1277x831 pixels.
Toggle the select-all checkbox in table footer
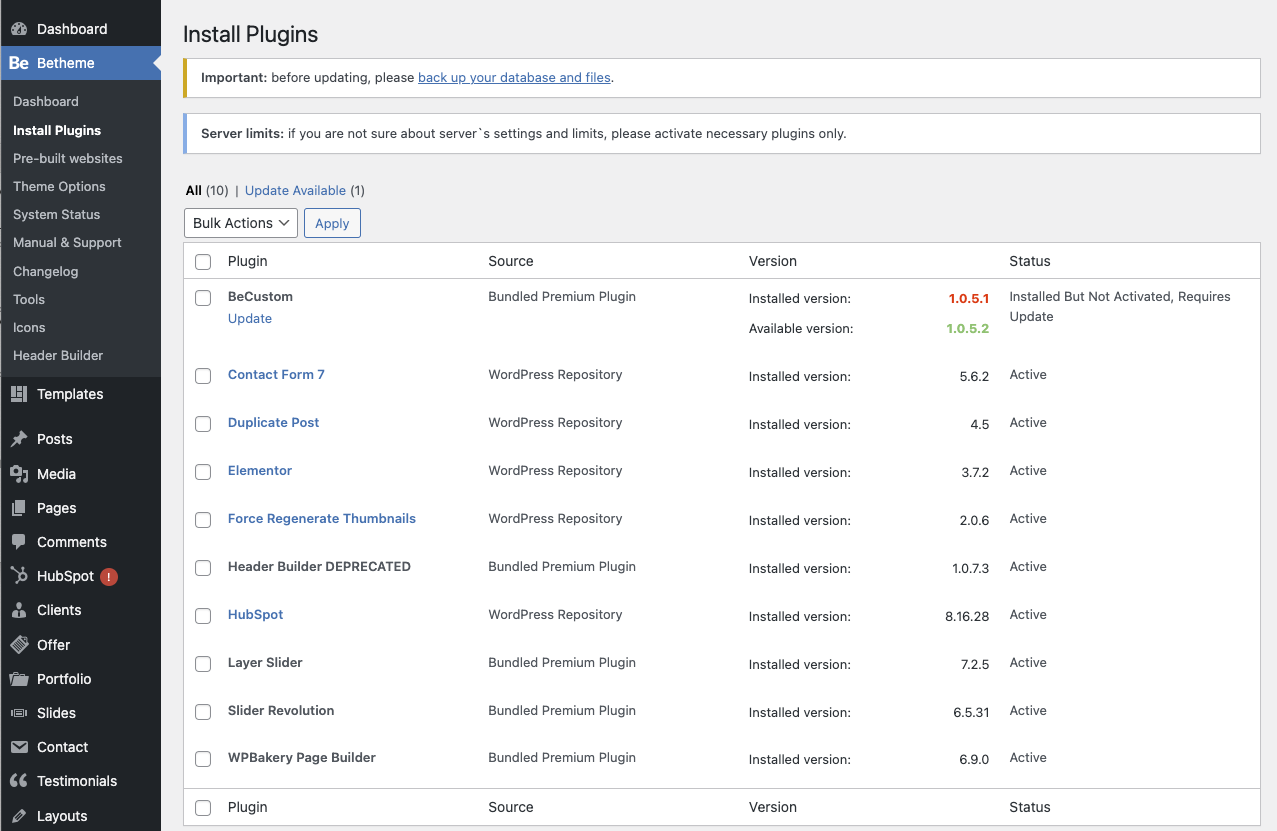point(203,808)
